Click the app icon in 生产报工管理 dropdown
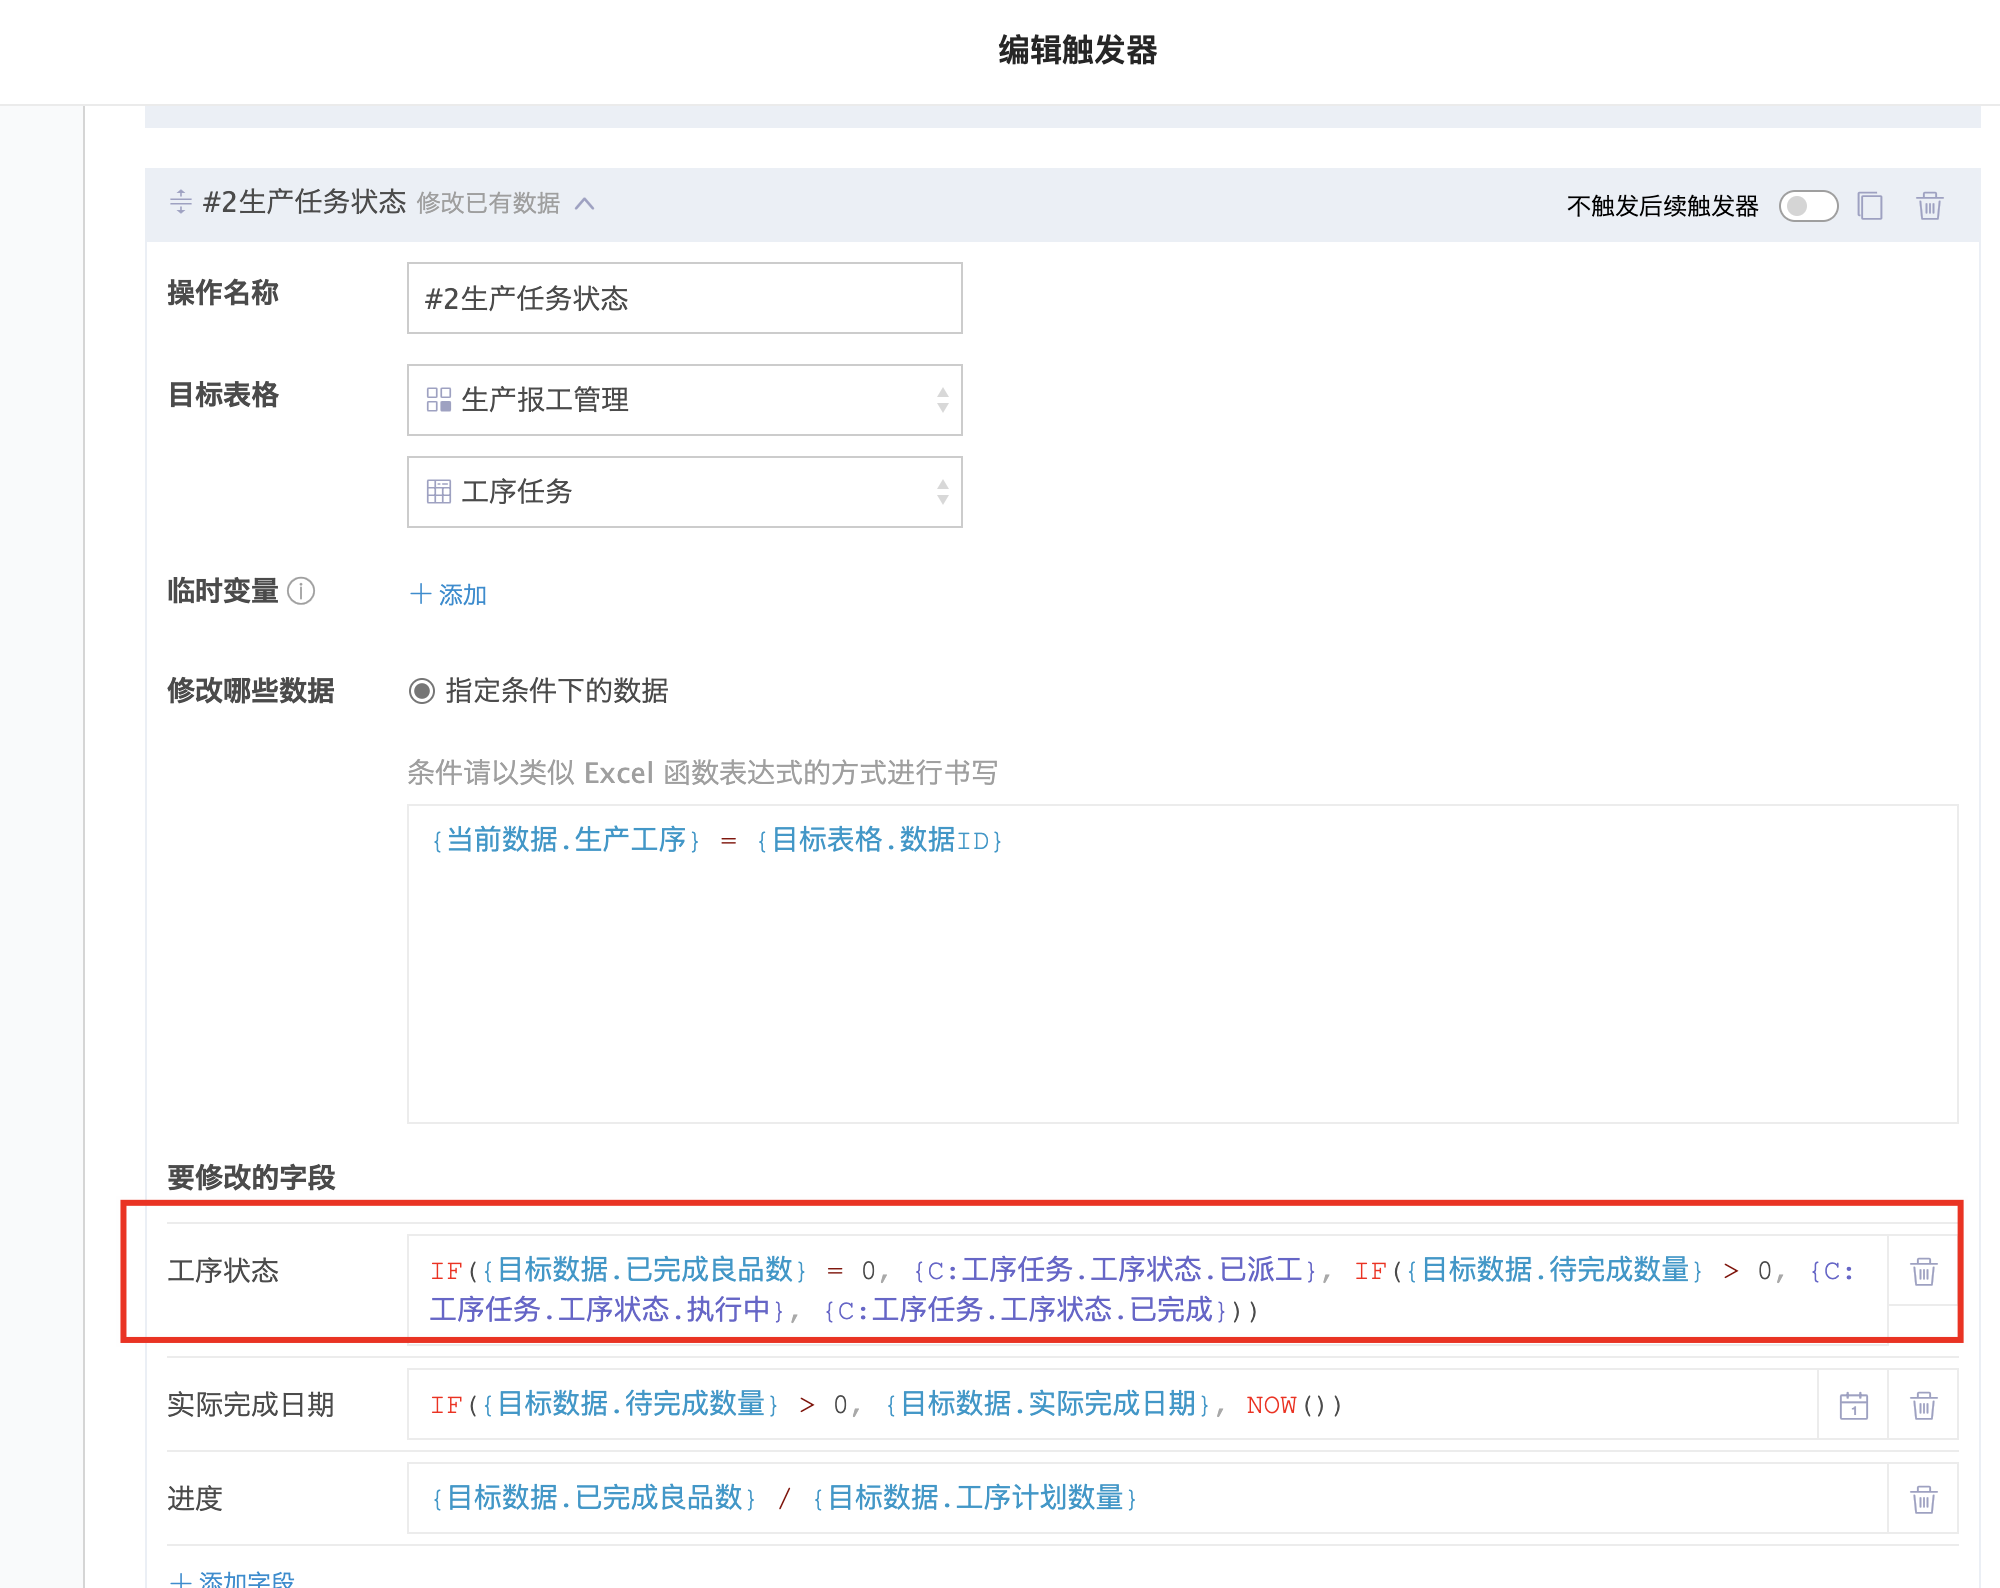This screenshot has width=2000, height=1588. coord(438,399)
